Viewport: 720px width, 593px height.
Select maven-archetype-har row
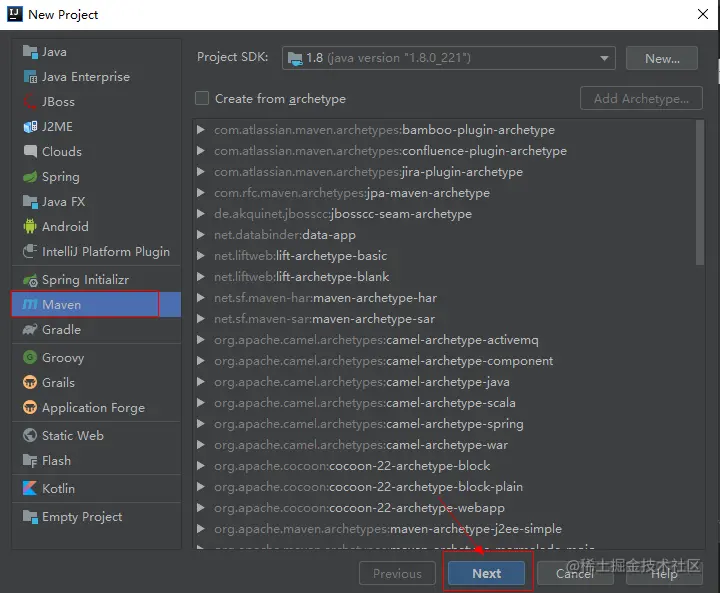tap(444, 298)
